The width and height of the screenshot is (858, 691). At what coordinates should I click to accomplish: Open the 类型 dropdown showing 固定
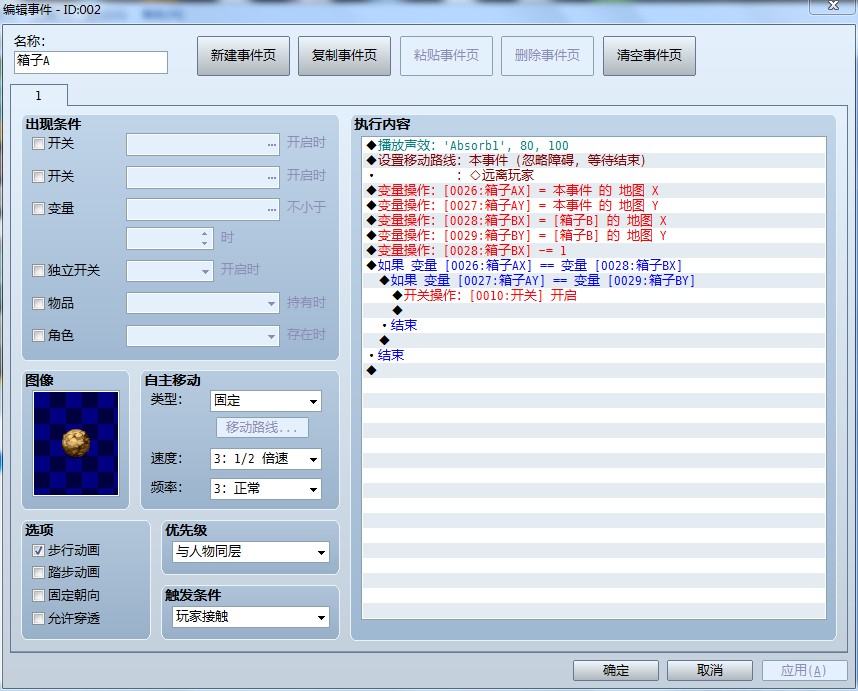(266, 401)
